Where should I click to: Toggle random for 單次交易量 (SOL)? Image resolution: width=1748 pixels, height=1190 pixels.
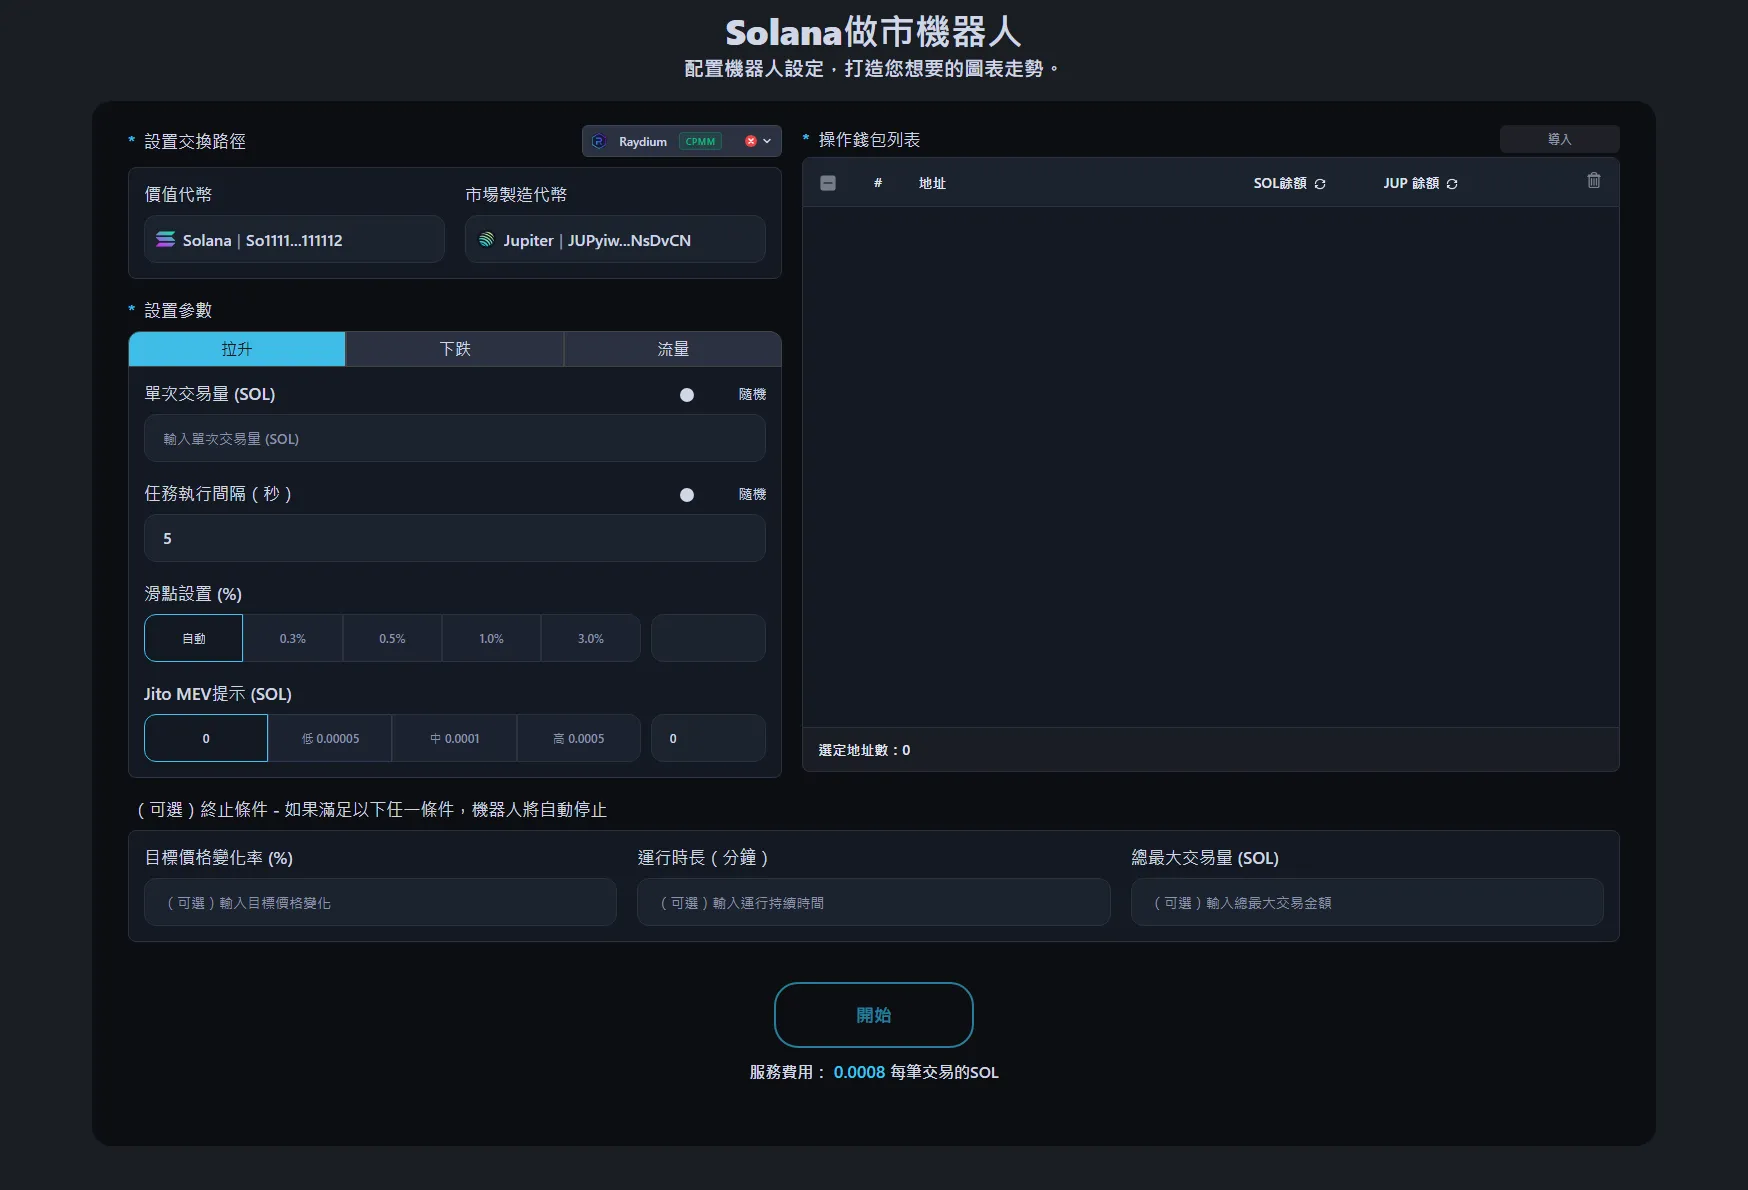click(687, 395)
